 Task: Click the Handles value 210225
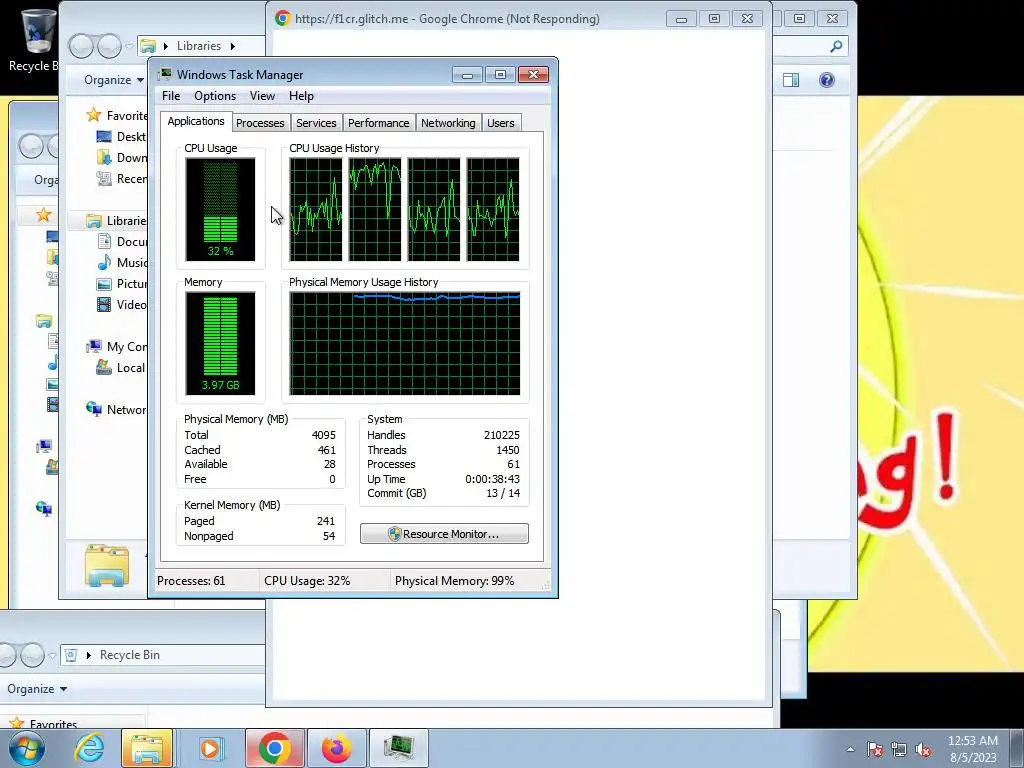(502, 435)
